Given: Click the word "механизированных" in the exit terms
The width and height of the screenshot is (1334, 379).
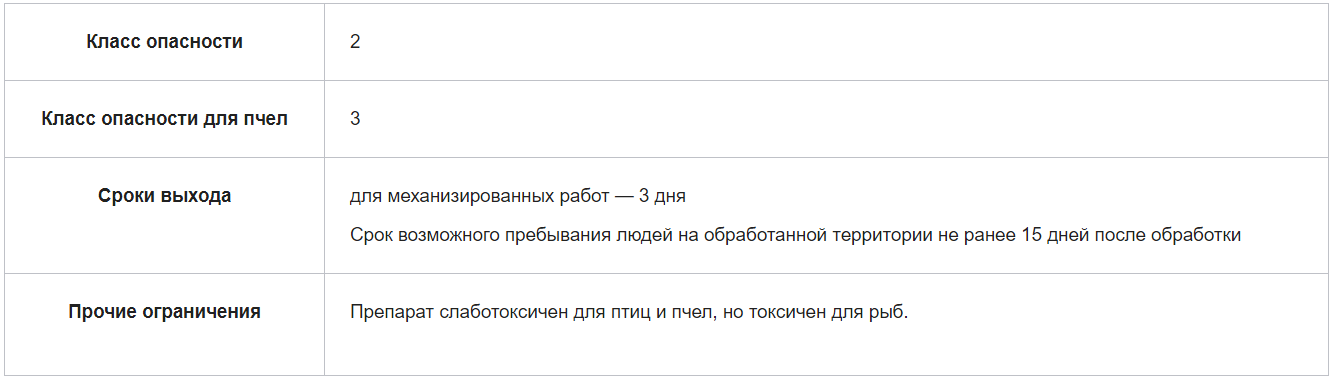Looking at the screenshot, I should click(480, 196).
